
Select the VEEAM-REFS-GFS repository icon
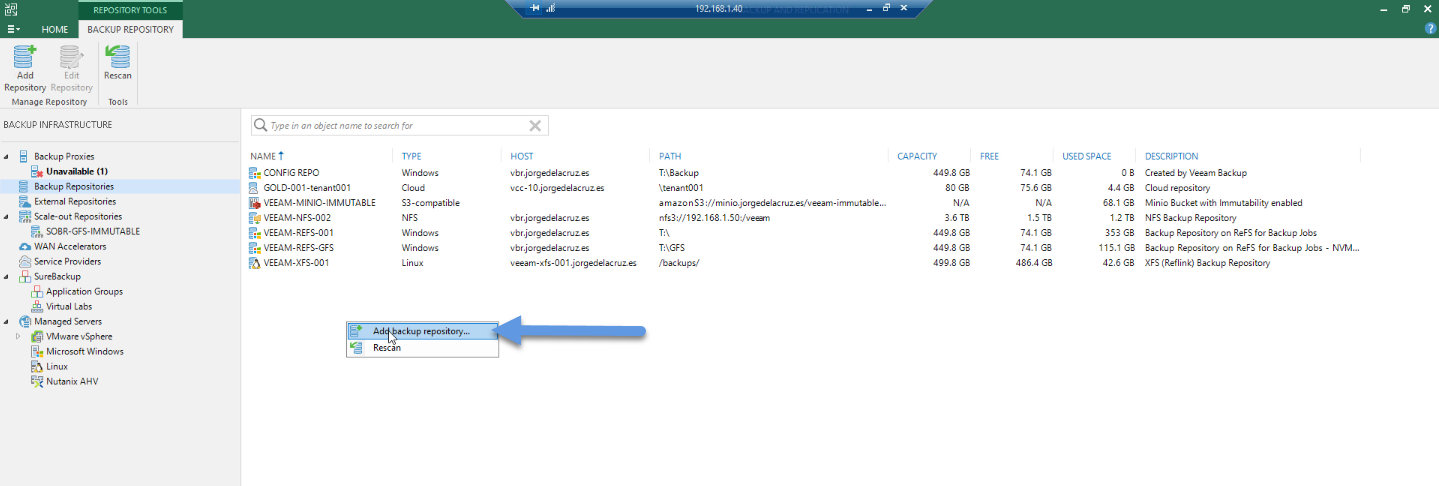point(254,248)
